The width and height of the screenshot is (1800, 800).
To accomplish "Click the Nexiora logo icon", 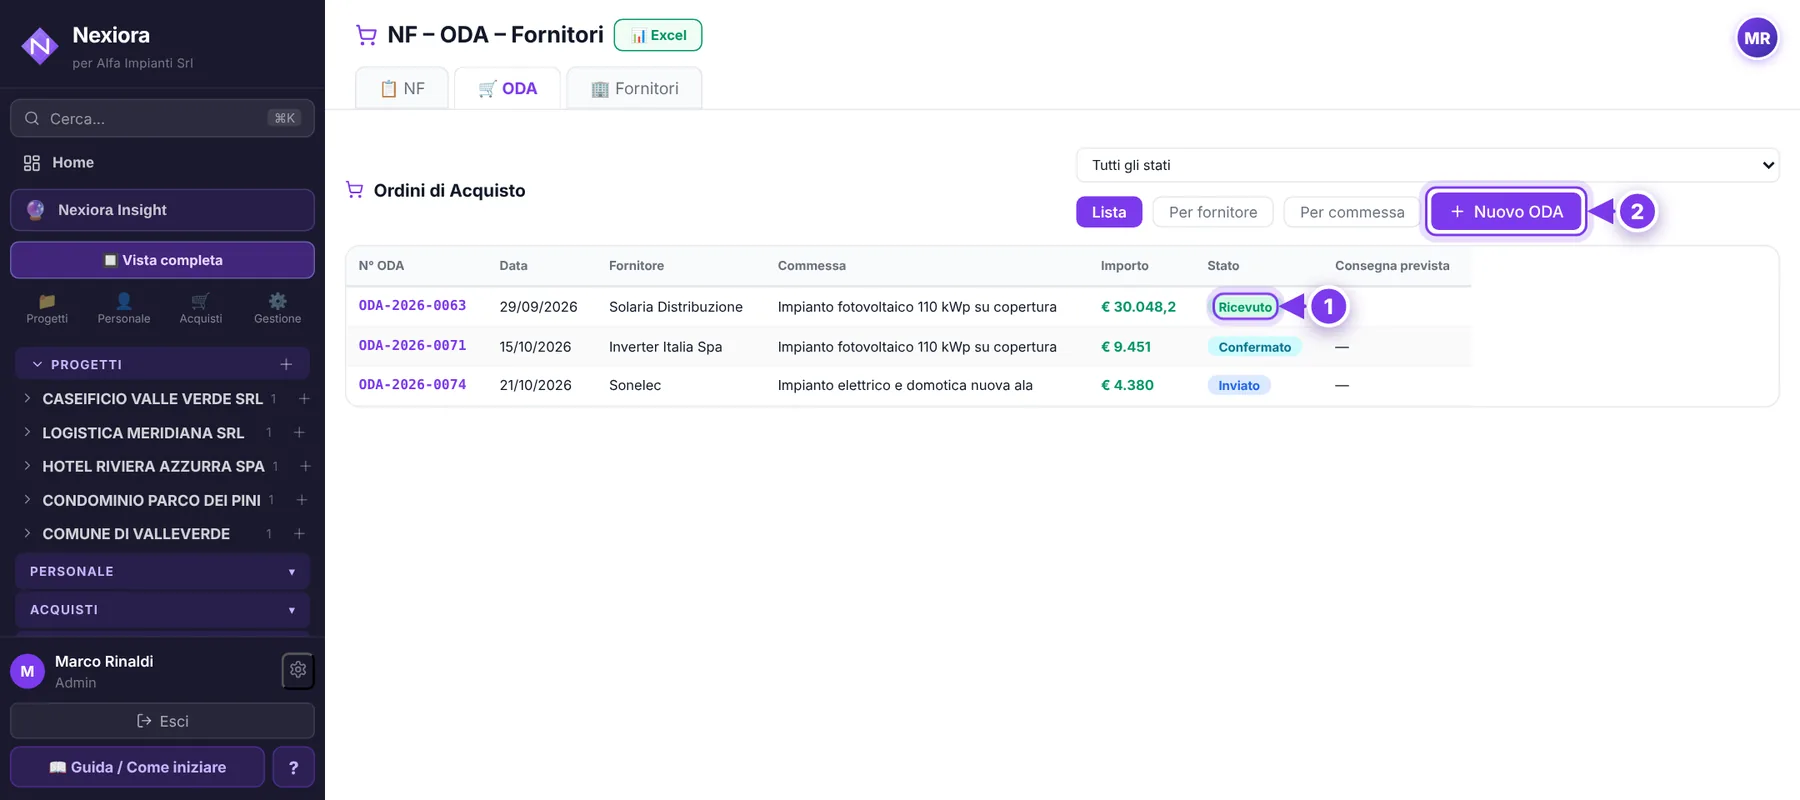I will [40, 46].
